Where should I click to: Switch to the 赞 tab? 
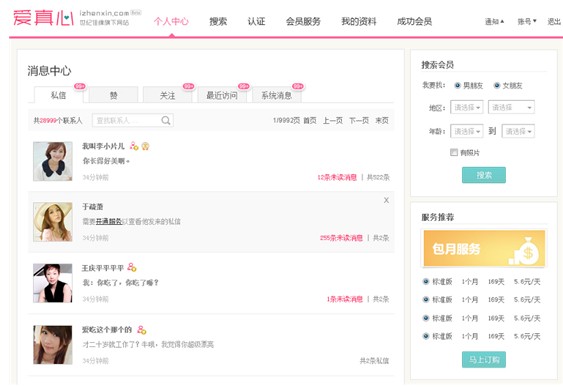pyautogui.click(x=113, y=95)
